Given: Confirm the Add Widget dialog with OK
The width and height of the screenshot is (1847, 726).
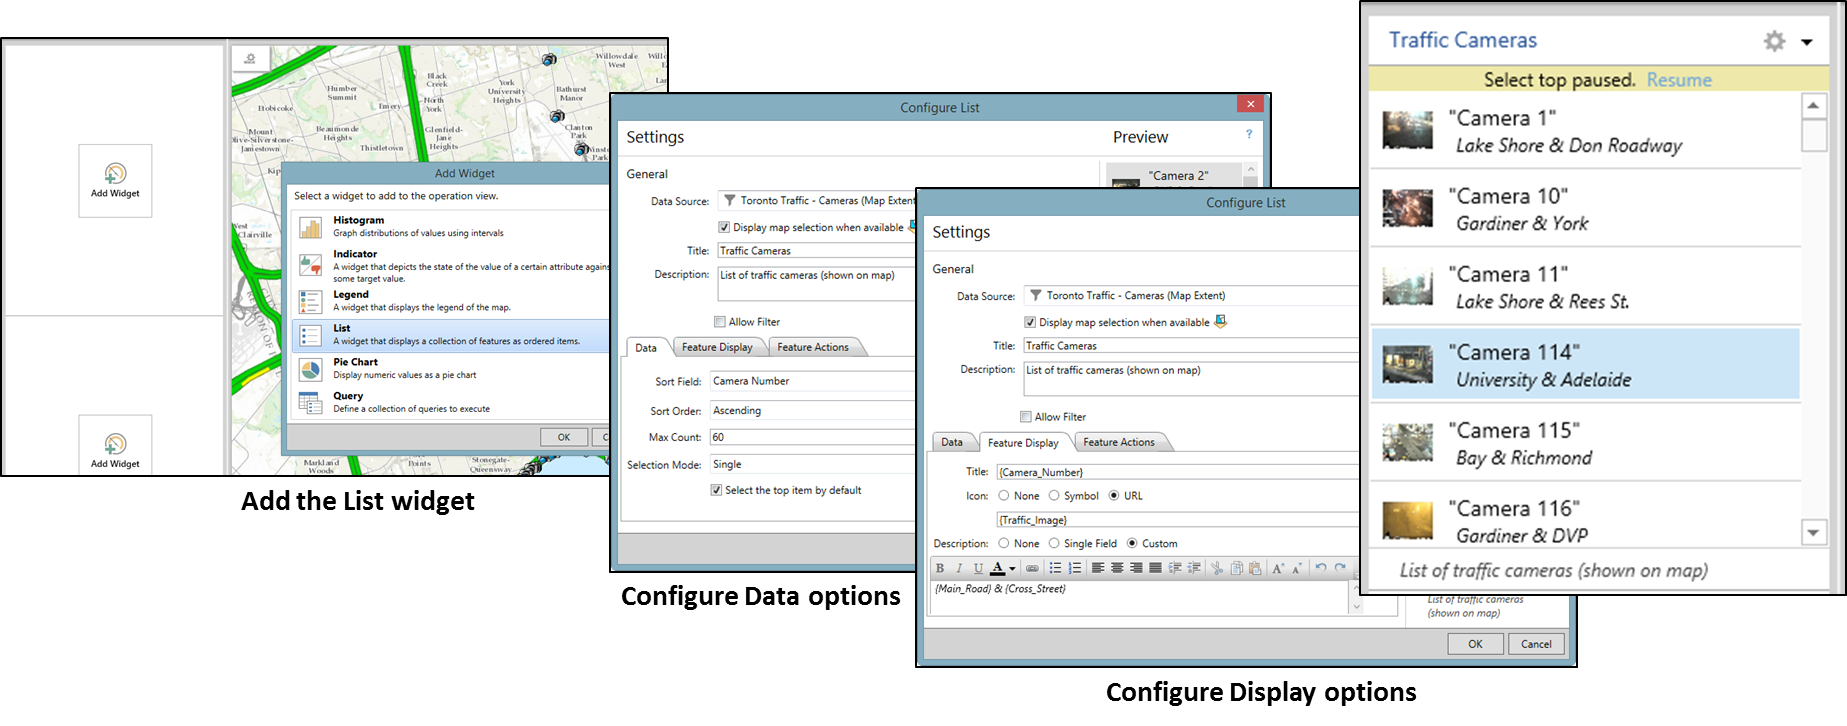Looking at the screenshot, I should point(564,437).
